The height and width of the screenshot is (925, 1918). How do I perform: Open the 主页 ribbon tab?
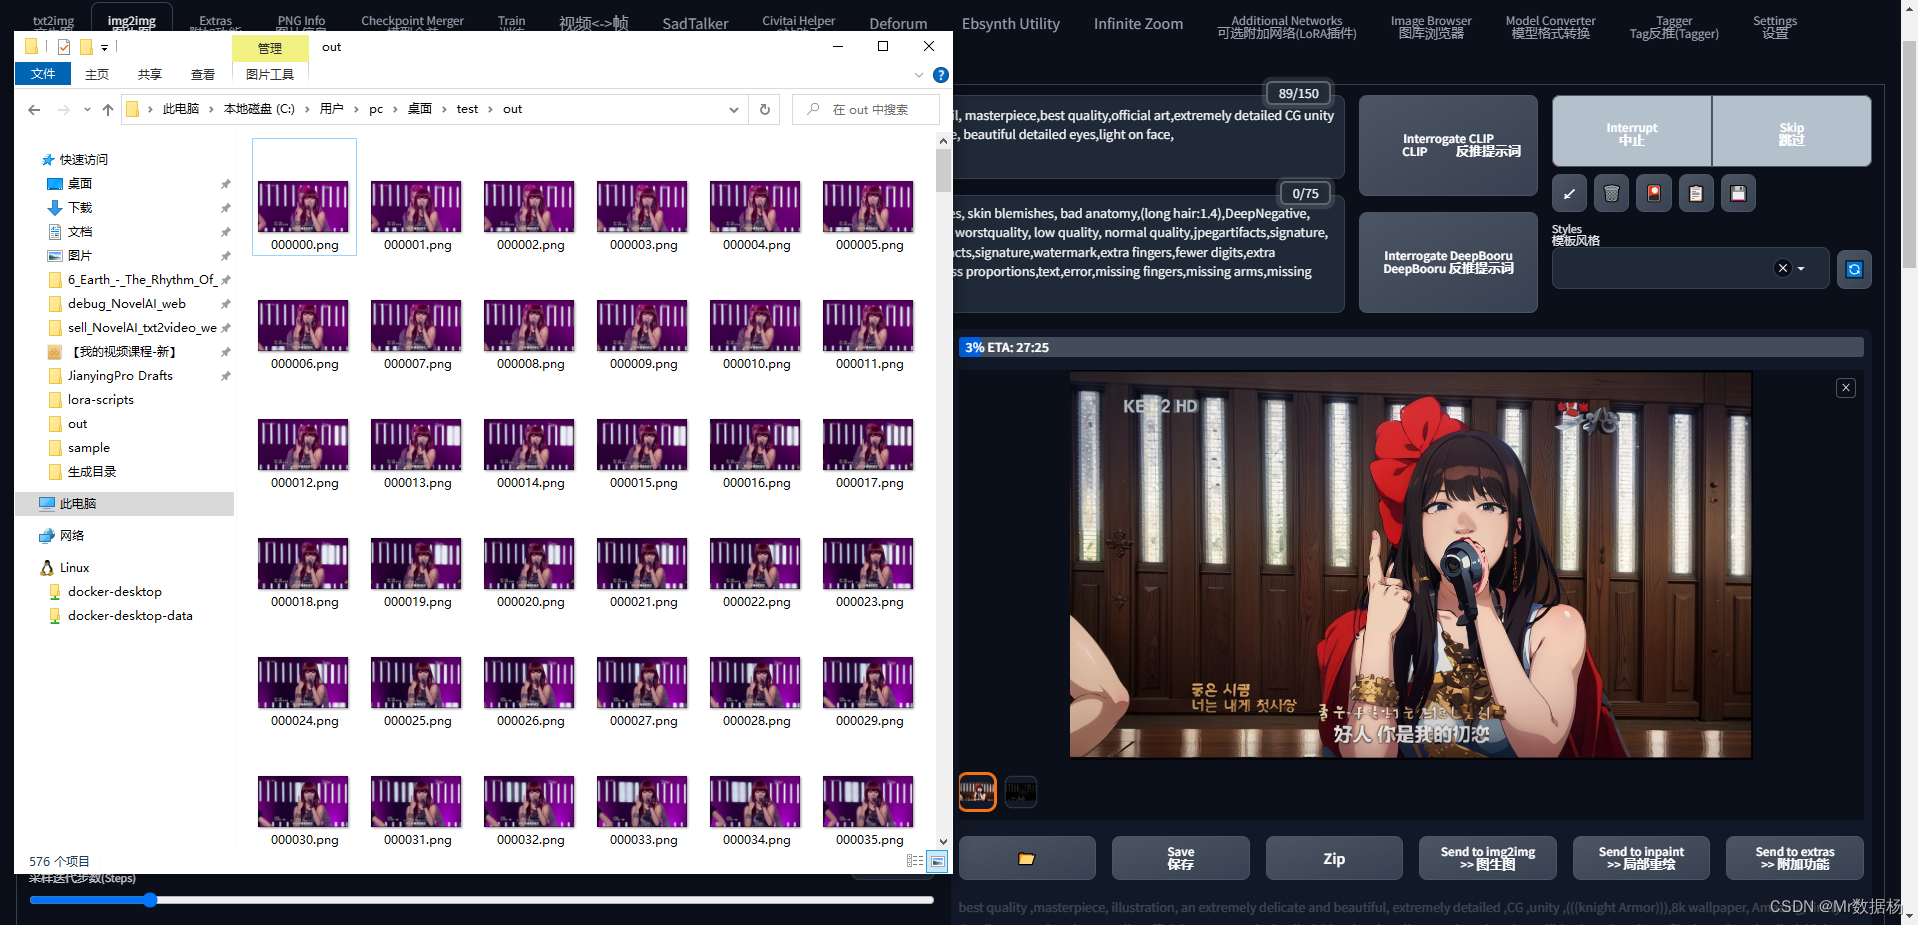pos(97,74)
